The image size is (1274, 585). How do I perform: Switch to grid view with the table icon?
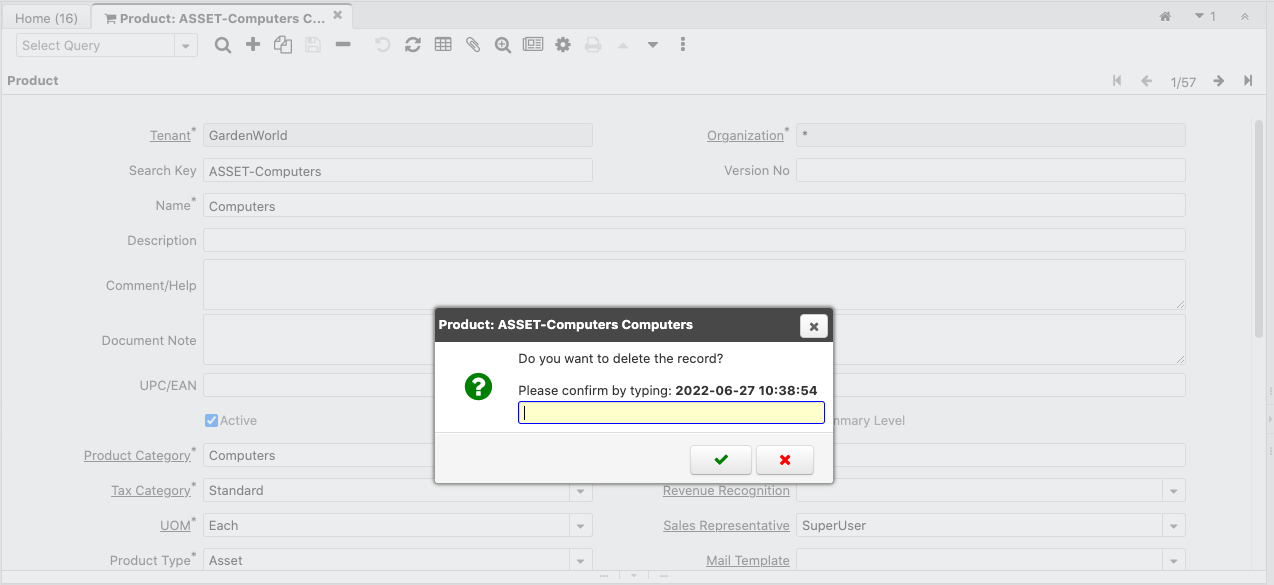442,44
